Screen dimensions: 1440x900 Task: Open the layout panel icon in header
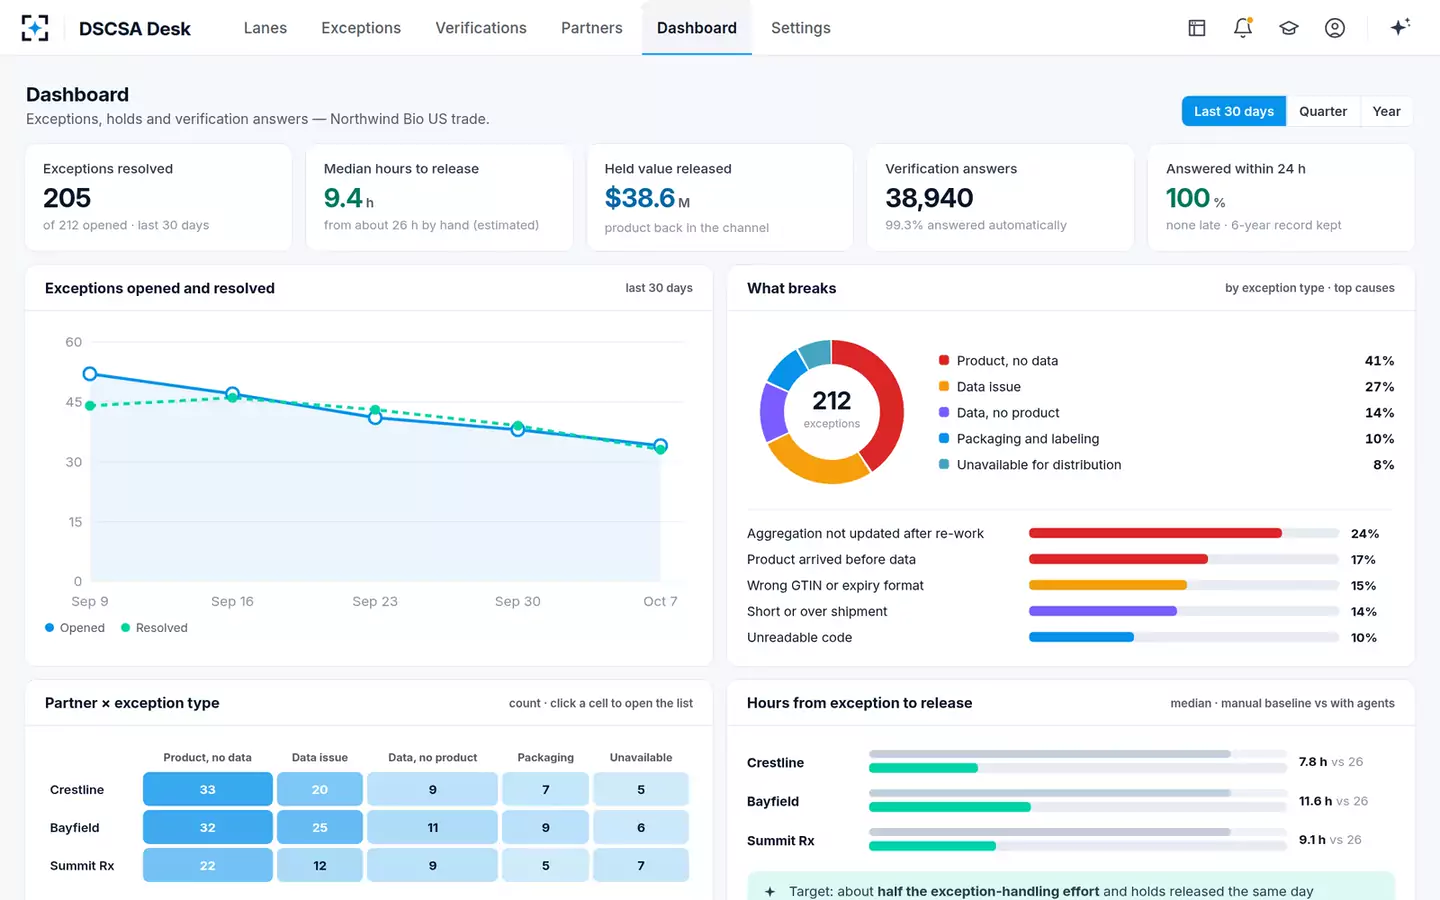[1197, 28]
